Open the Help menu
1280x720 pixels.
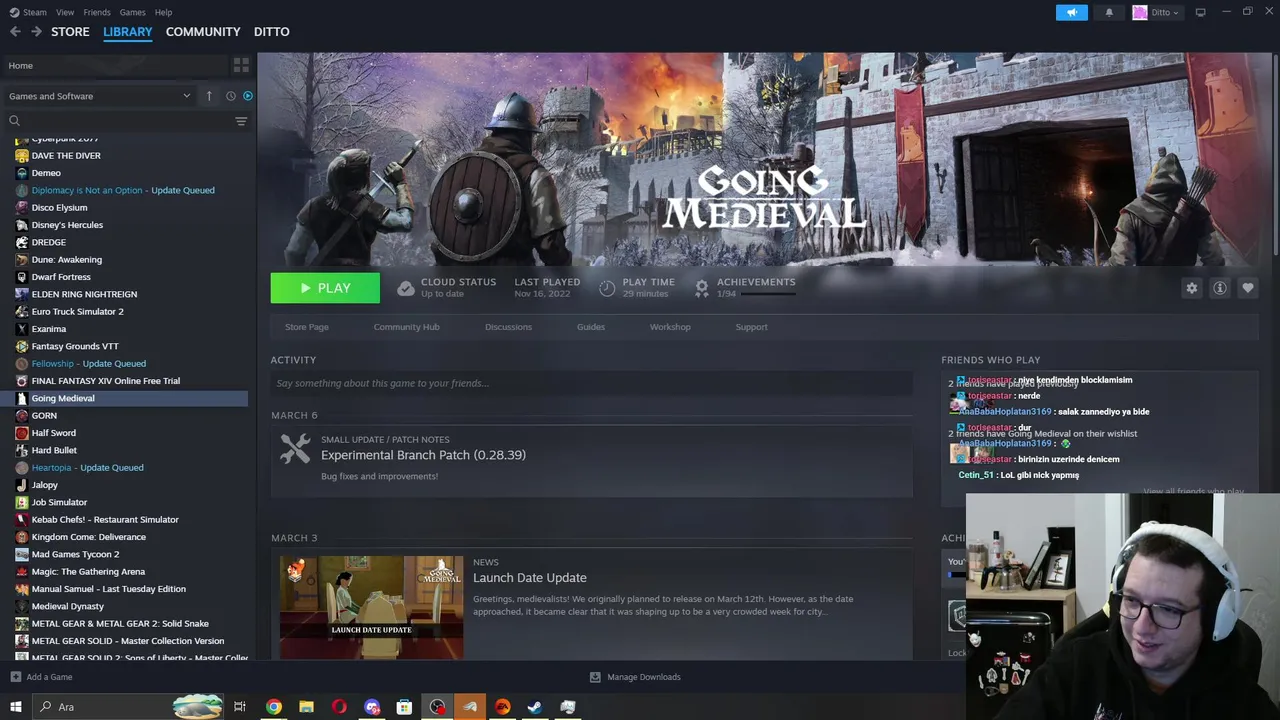(163, 12)
